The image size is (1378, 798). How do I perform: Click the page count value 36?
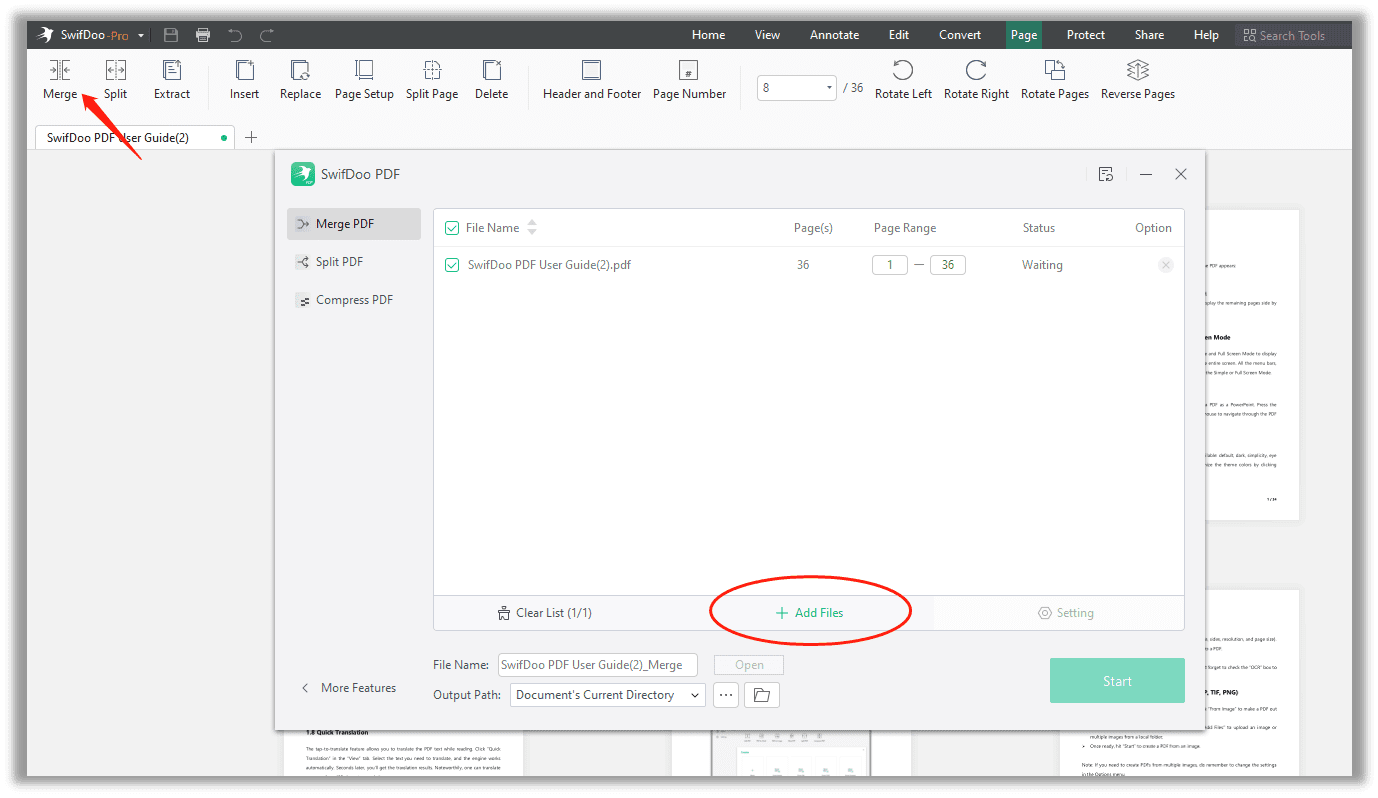point(803,265)
